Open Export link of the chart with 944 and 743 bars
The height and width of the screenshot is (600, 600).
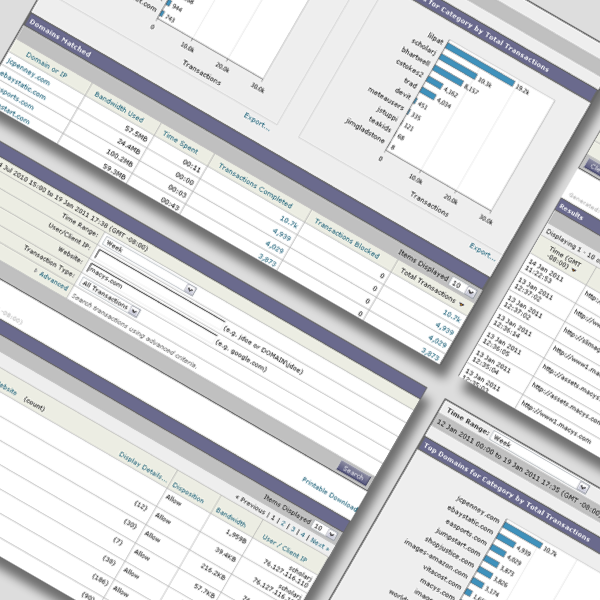(257, 121)
